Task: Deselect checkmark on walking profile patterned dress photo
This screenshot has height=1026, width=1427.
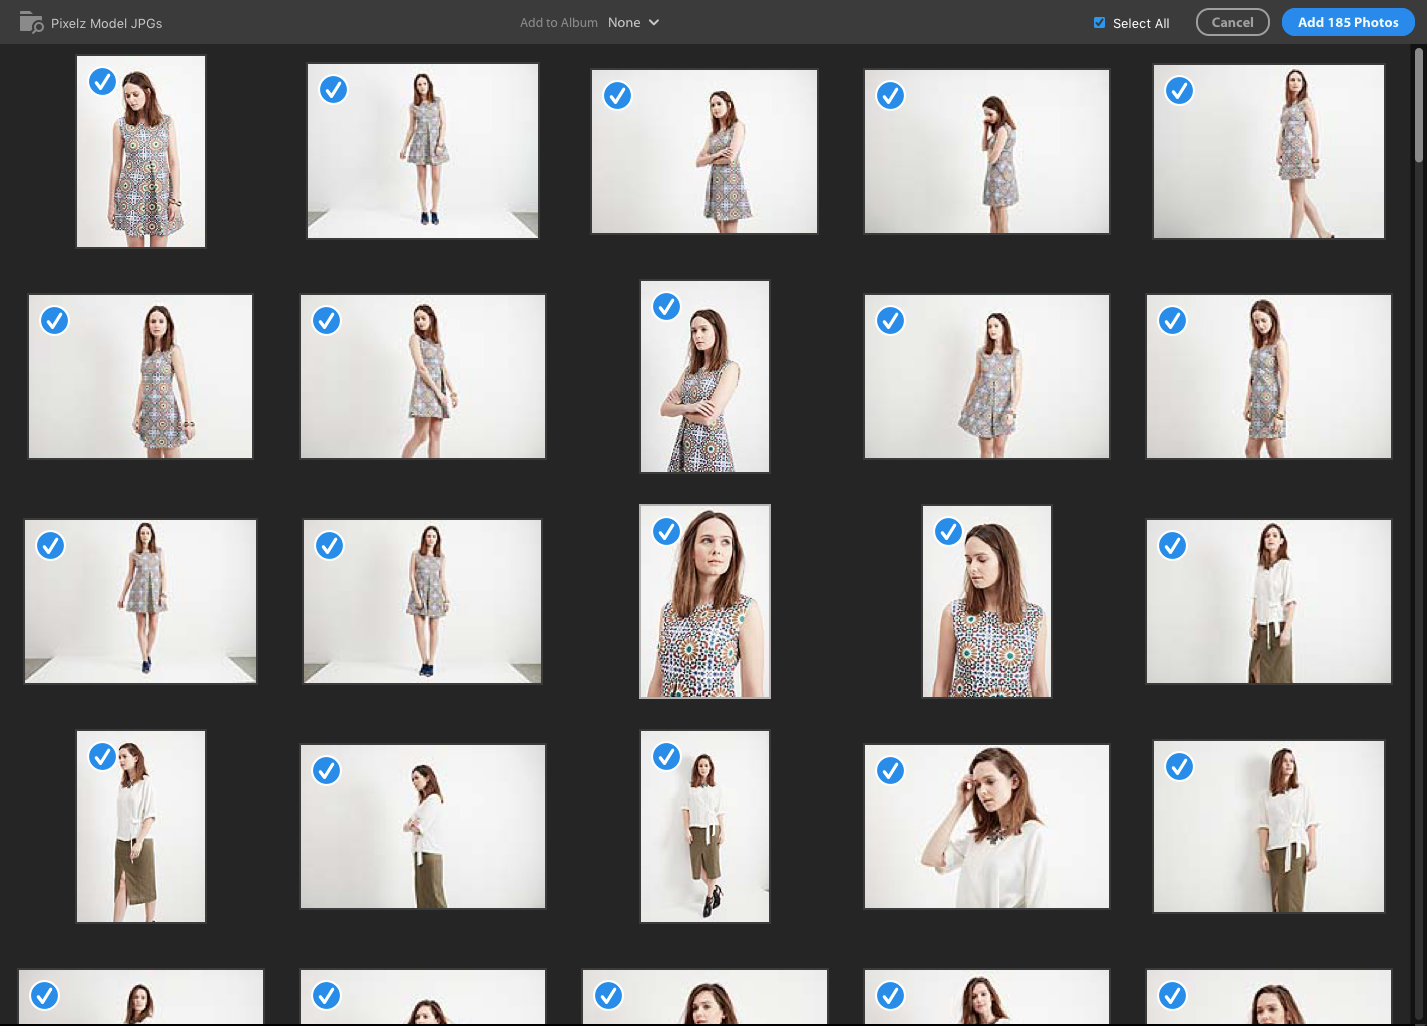Action: pyautogui.click(x=1179, y=91)
